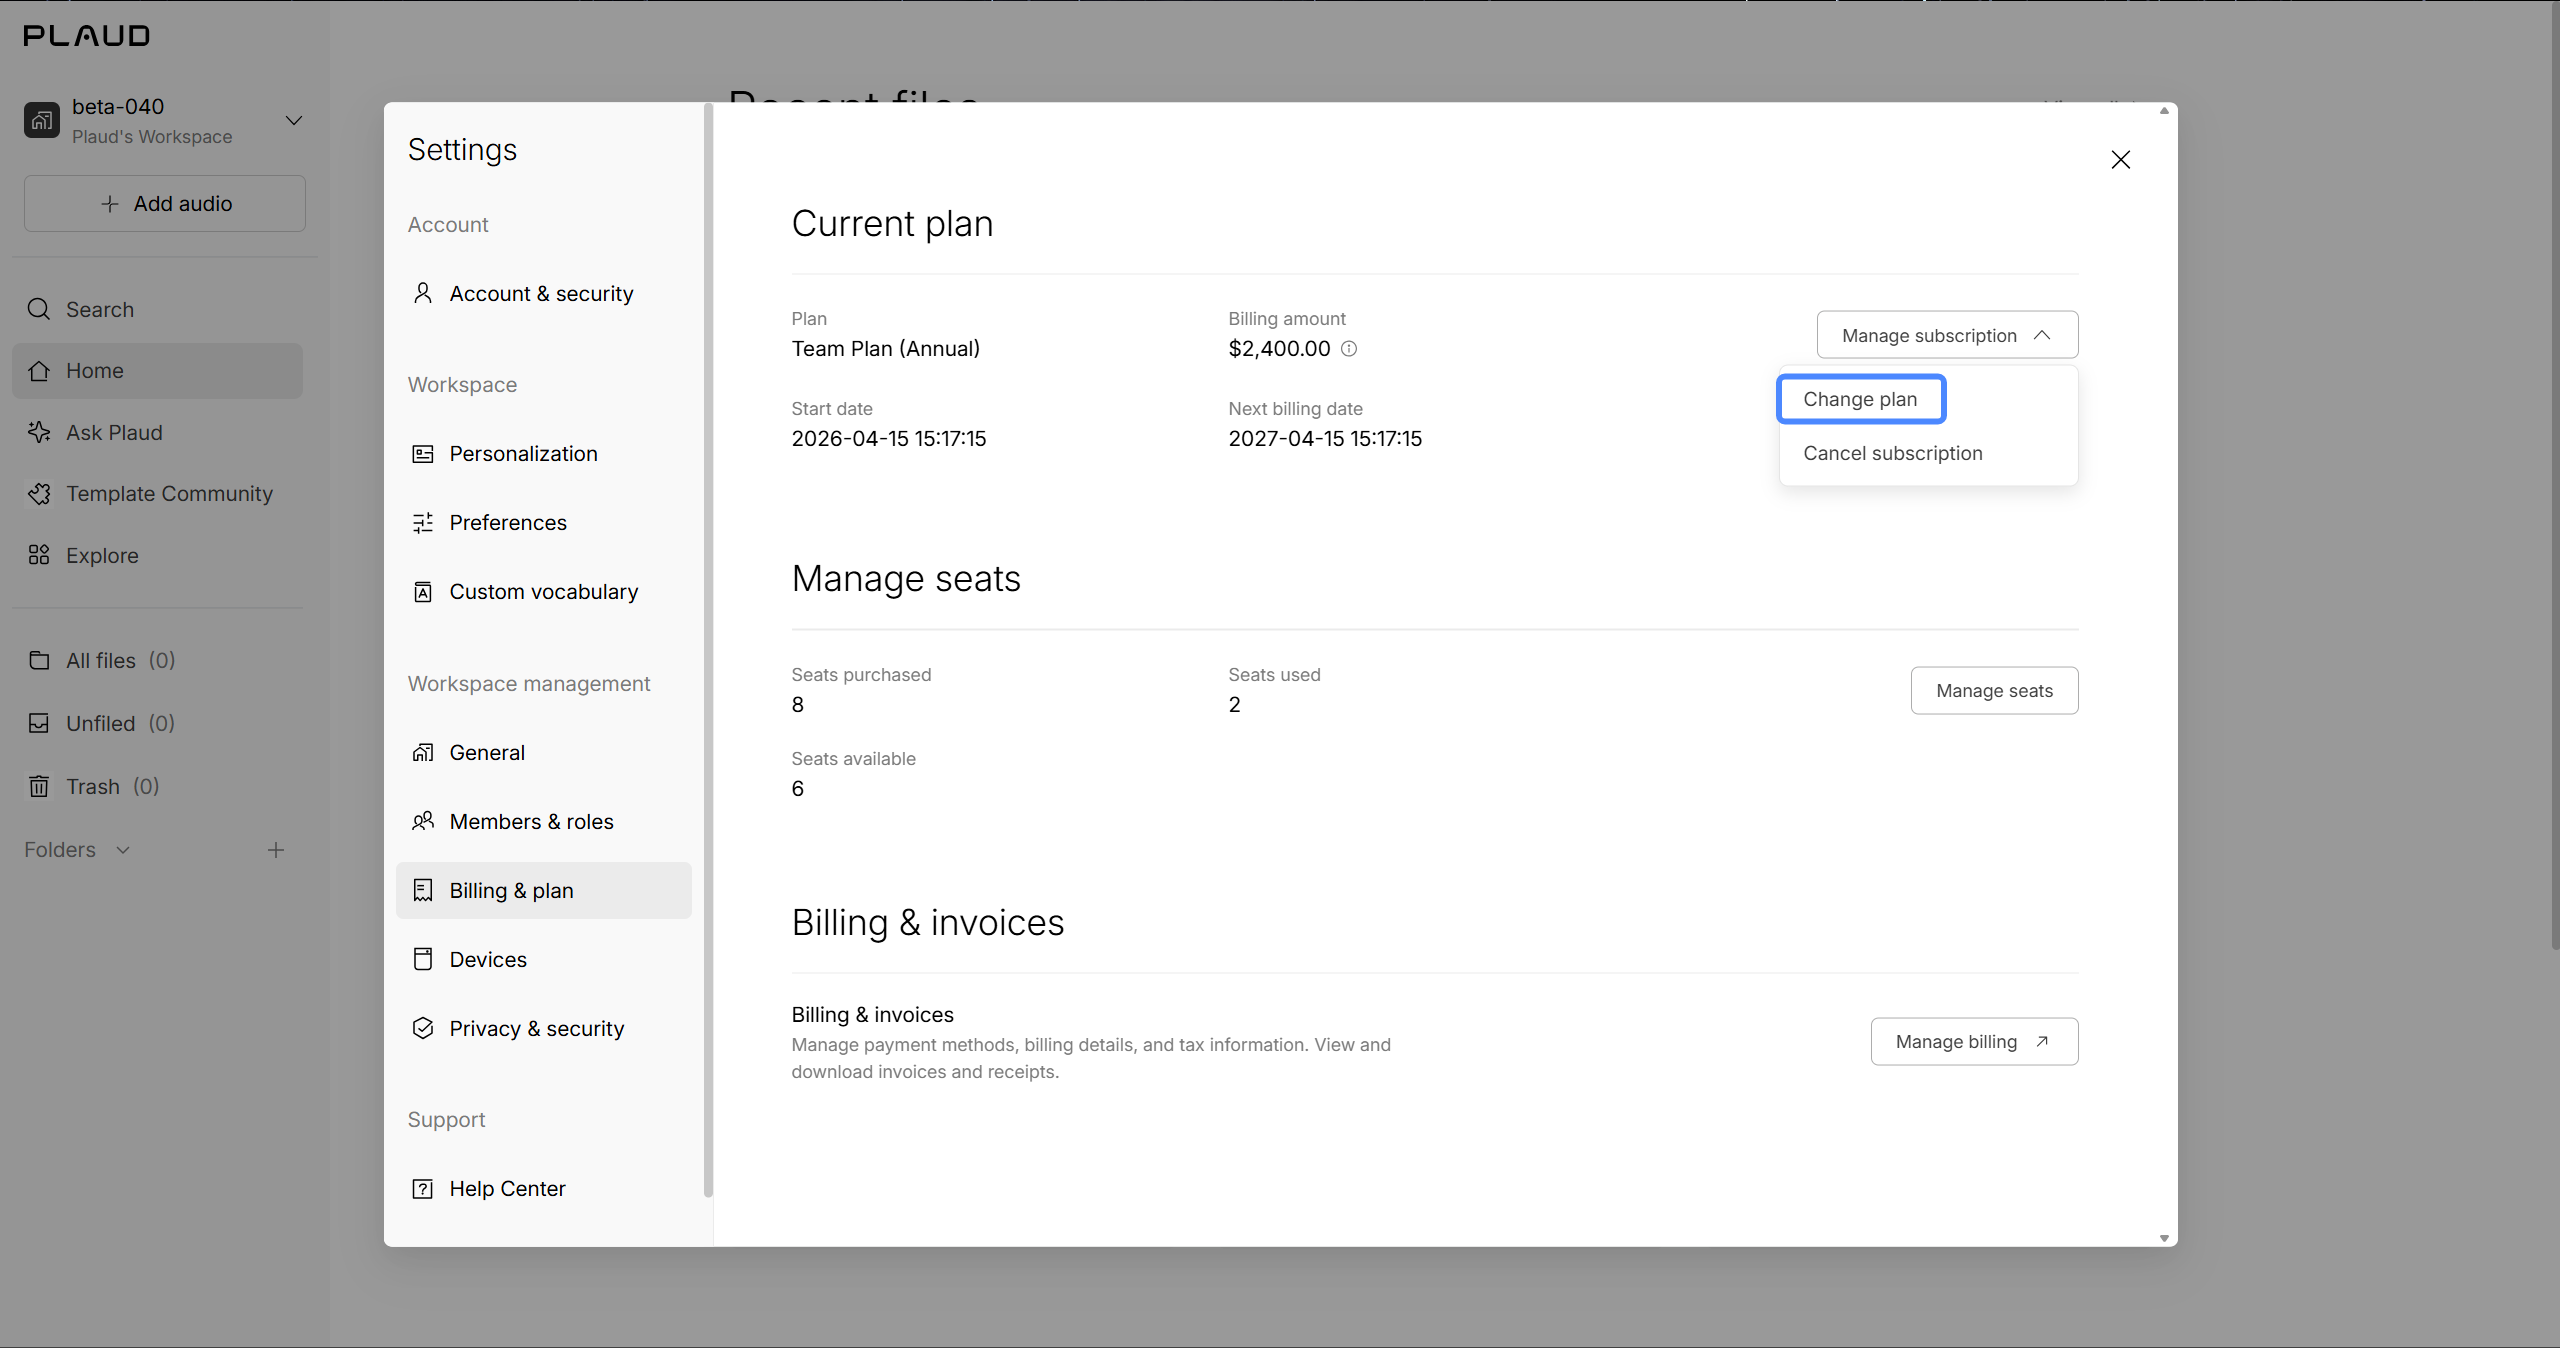Click the settings content scroll-down arrow
The image size is (2560, 1348).
[2164, 1238]
